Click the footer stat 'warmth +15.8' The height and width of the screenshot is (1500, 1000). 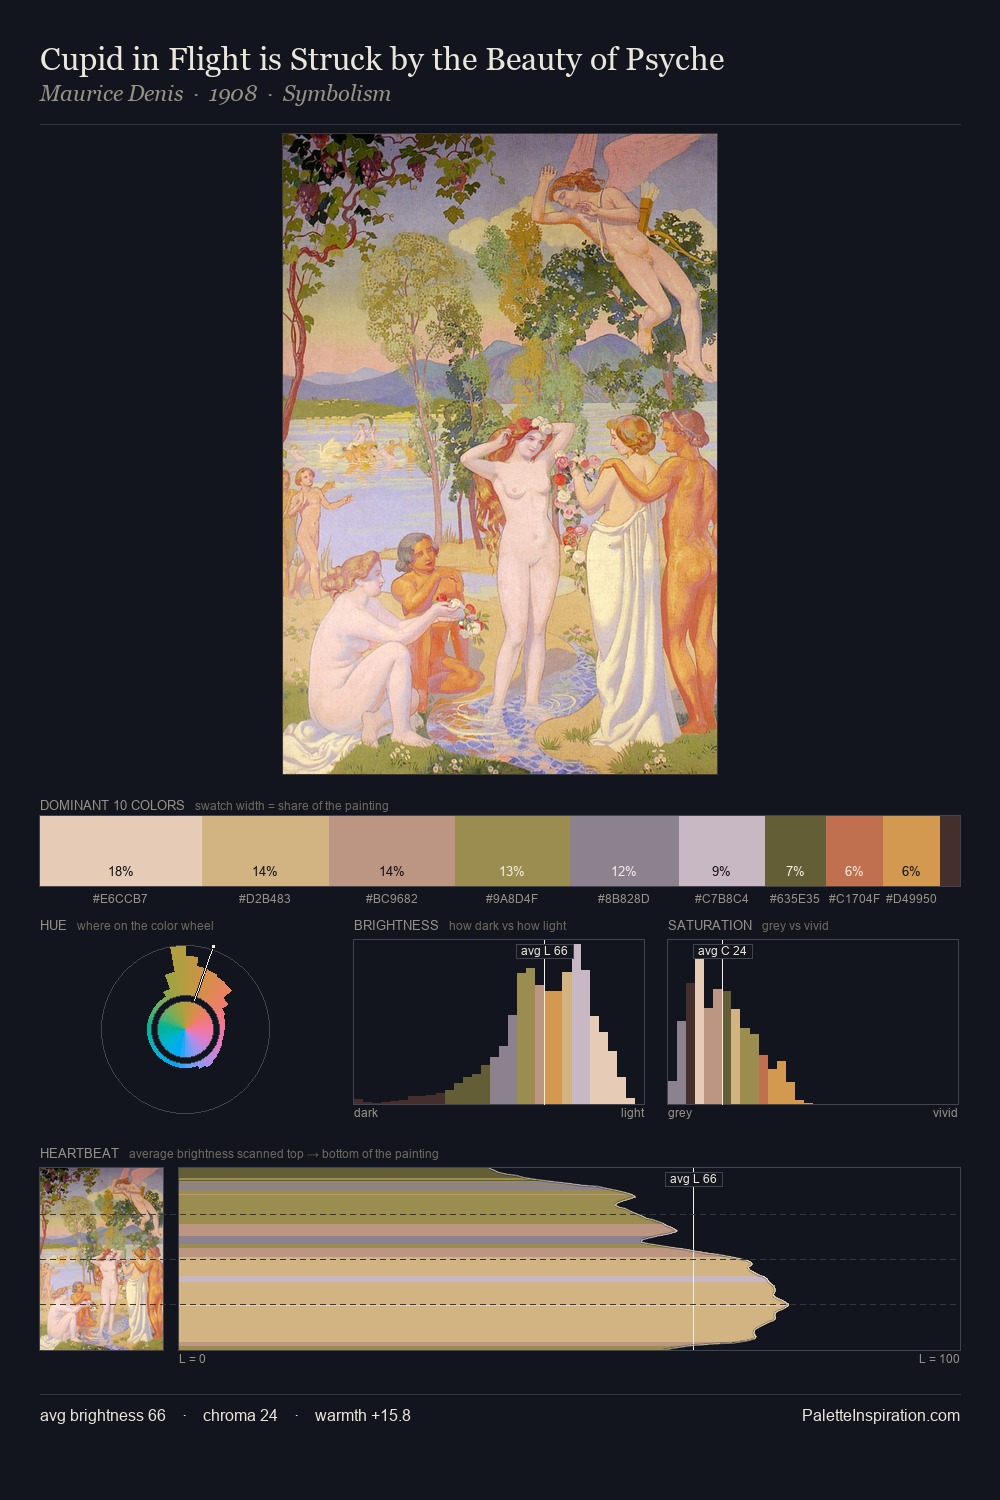pyautogui.click(x=363, y=1416)
